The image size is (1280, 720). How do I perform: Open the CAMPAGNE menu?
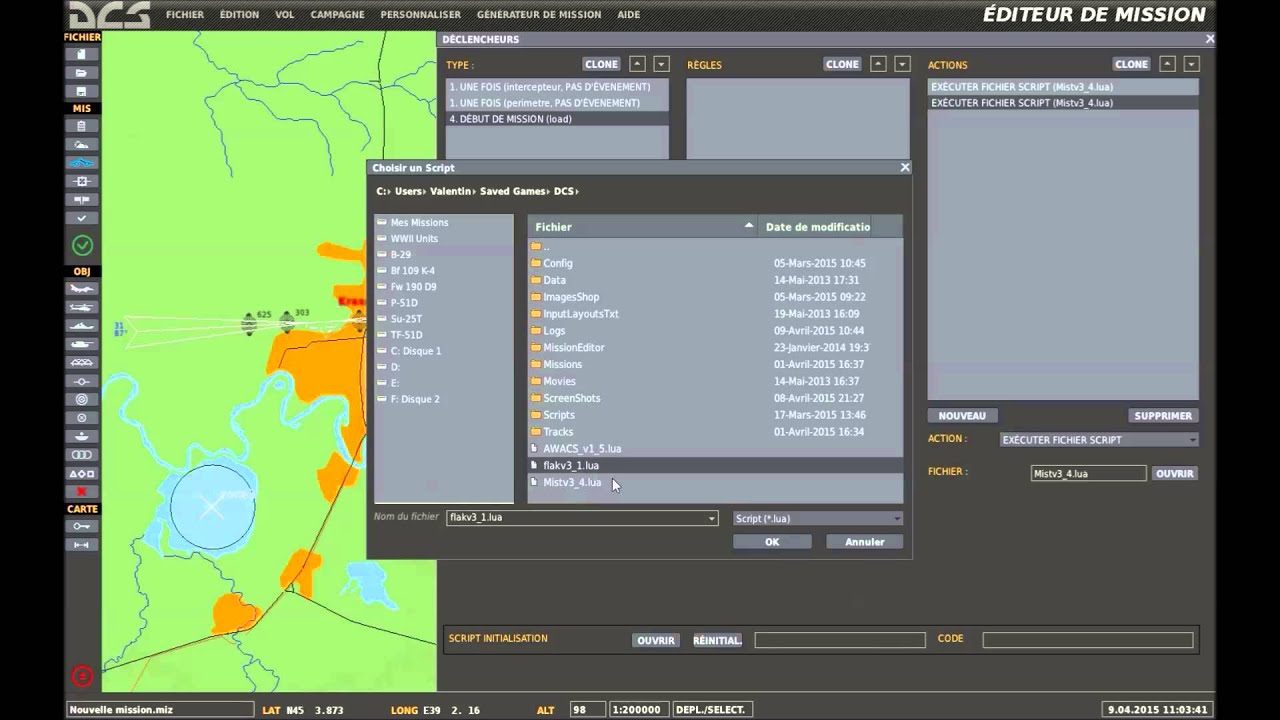(338, 15)
